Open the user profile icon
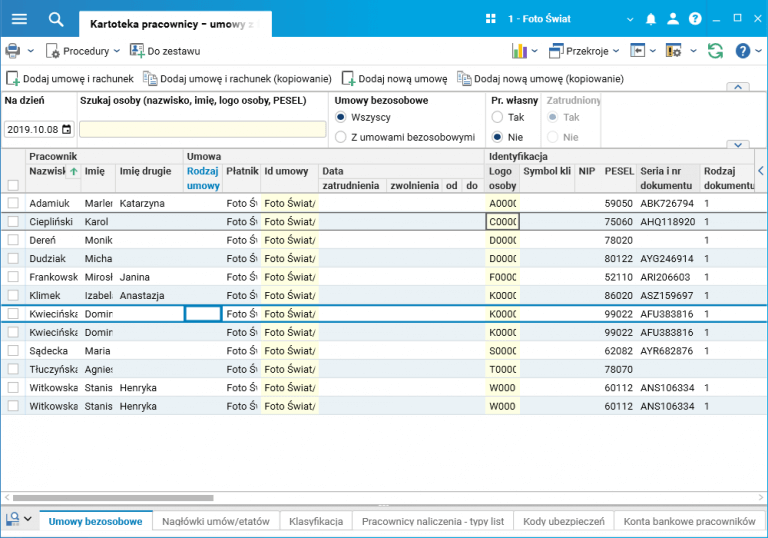This screenshot has height=538, width=768. [x=673, y=19]
